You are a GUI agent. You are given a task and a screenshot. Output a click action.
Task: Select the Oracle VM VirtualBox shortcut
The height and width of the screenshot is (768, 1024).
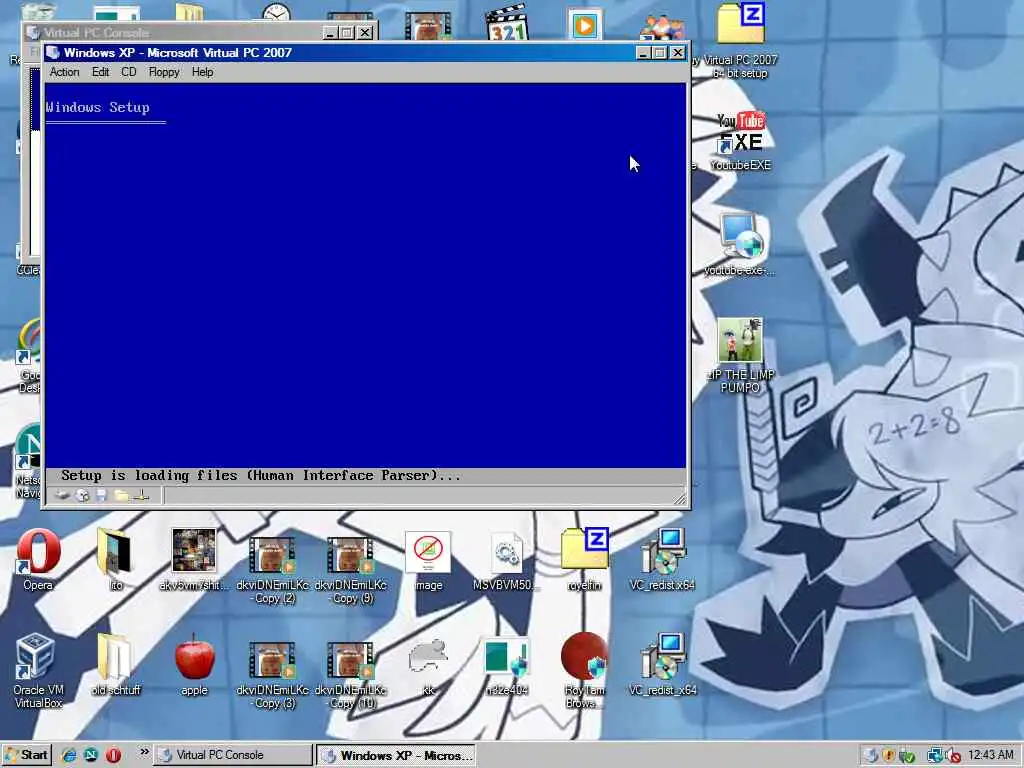click(x=39, y=671)
